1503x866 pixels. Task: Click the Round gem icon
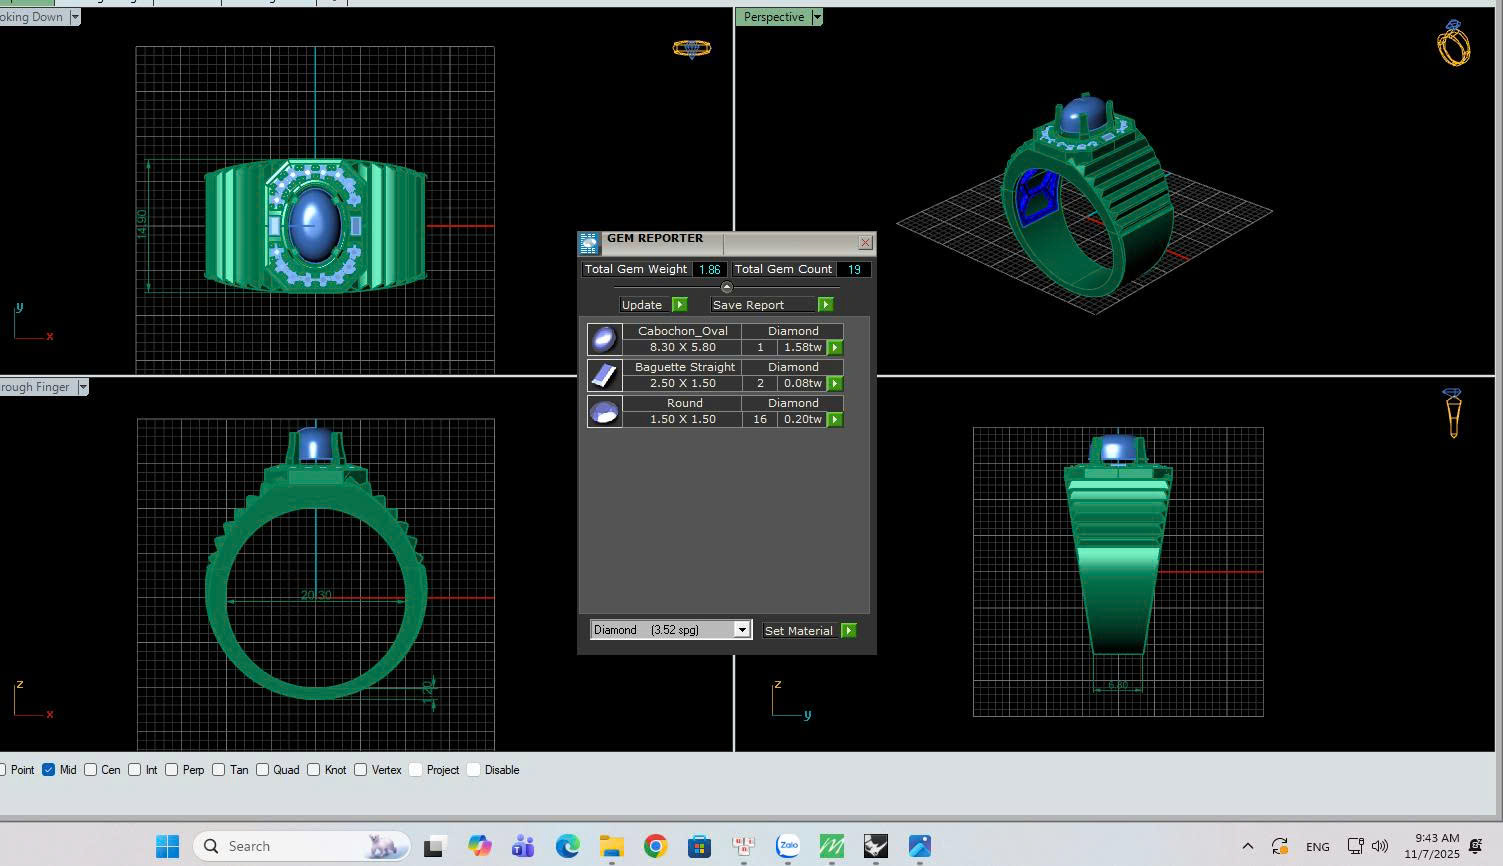[604, 411]
